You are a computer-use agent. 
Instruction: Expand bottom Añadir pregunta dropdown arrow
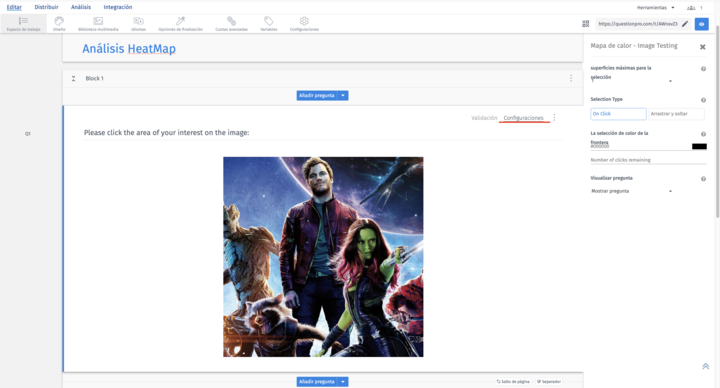(343, 382)
